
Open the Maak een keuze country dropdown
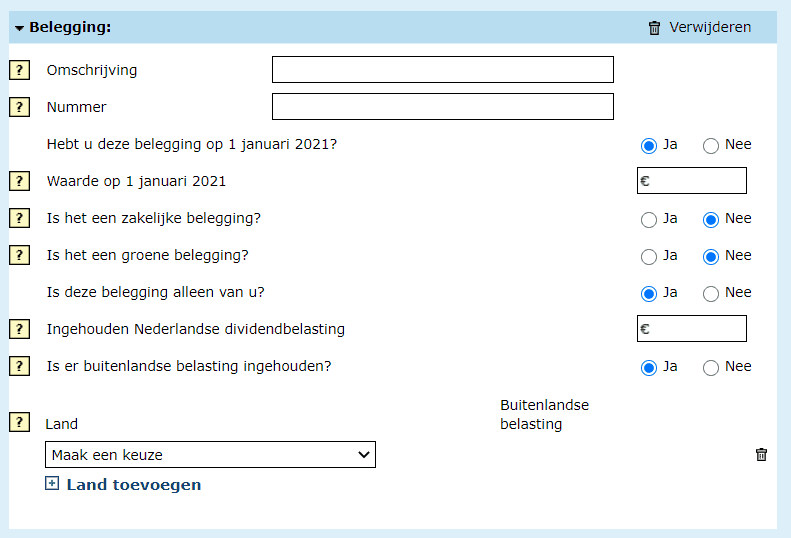[x=210, y=455]
